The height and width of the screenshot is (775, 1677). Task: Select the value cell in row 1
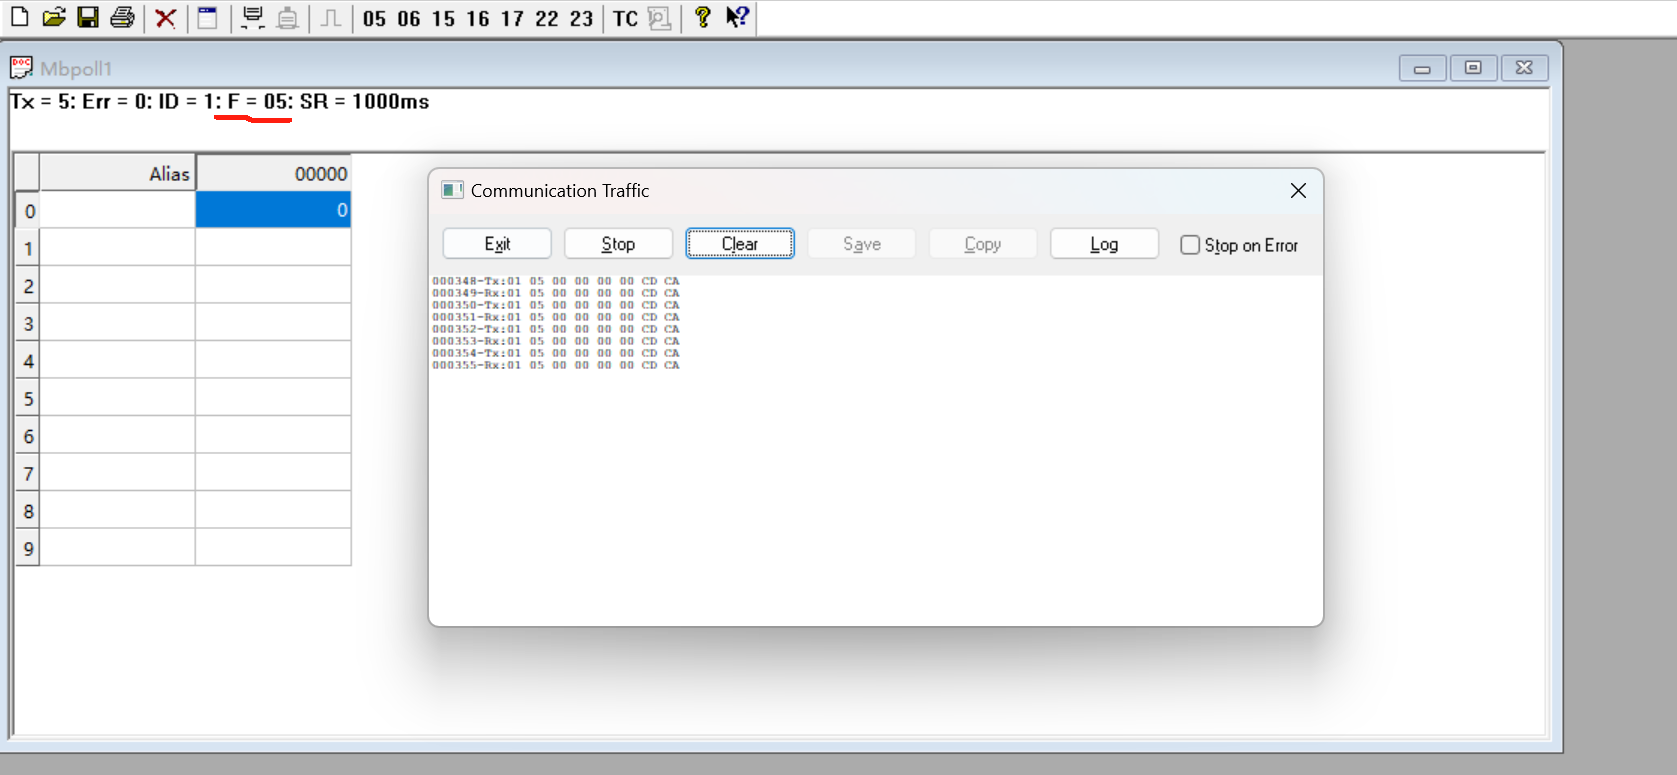click(x=273, y=247)
